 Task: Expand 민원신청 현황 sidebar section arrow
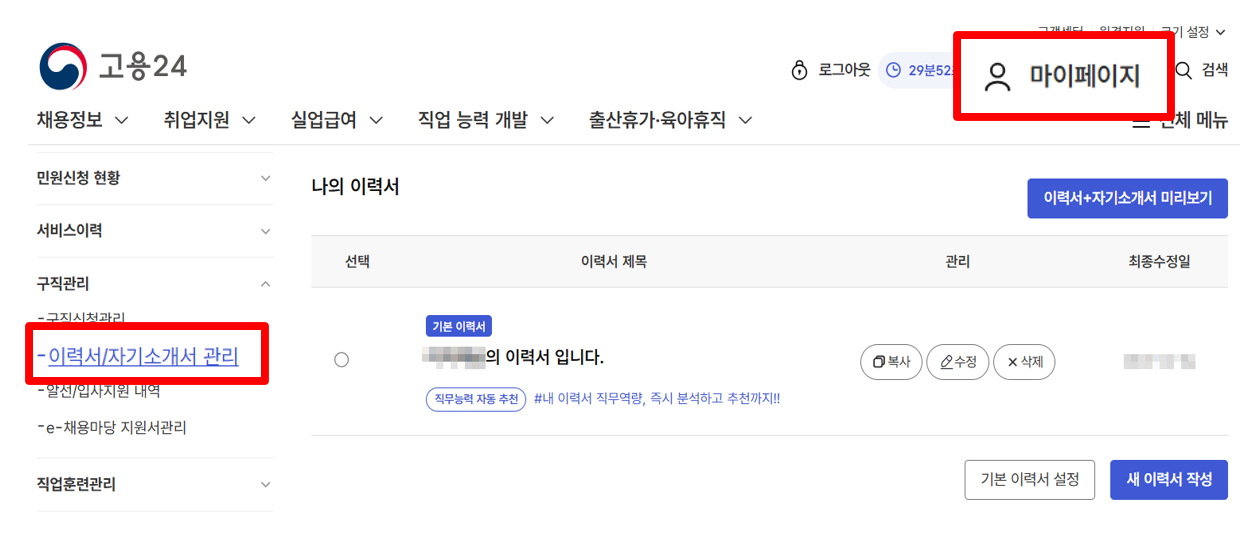tap(265, 178)
